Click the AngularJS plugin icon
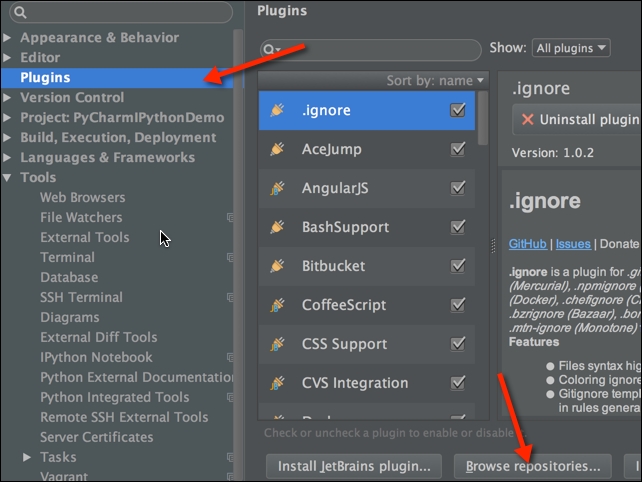Viewport: 642px width, 482px height. coord(277,188)
